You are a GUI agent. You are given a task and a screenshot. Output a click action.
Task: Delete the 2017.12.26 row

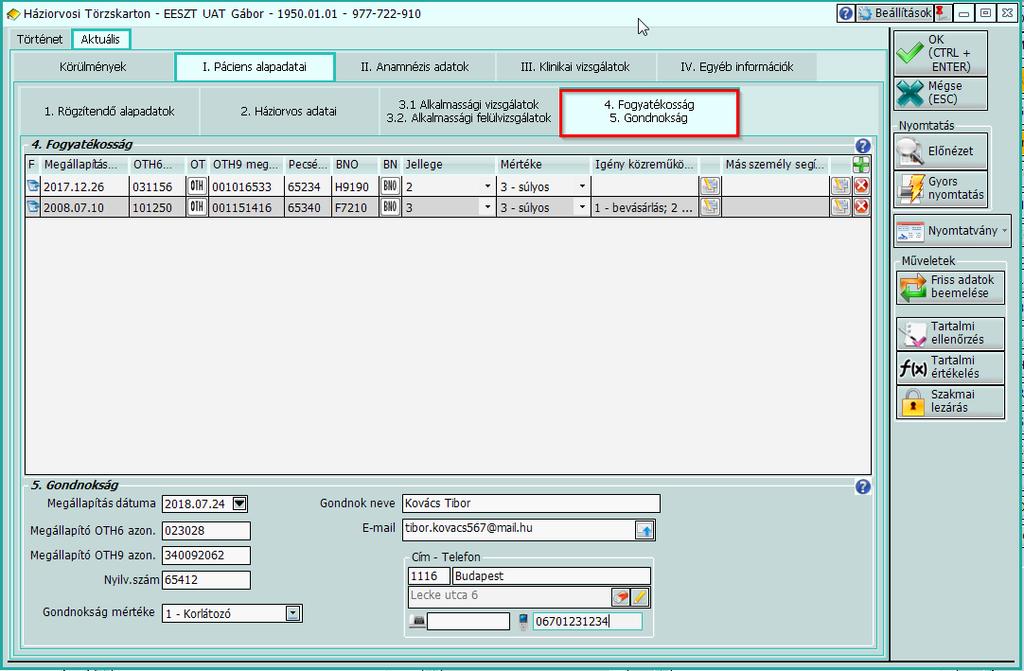(x=861, y=186)
